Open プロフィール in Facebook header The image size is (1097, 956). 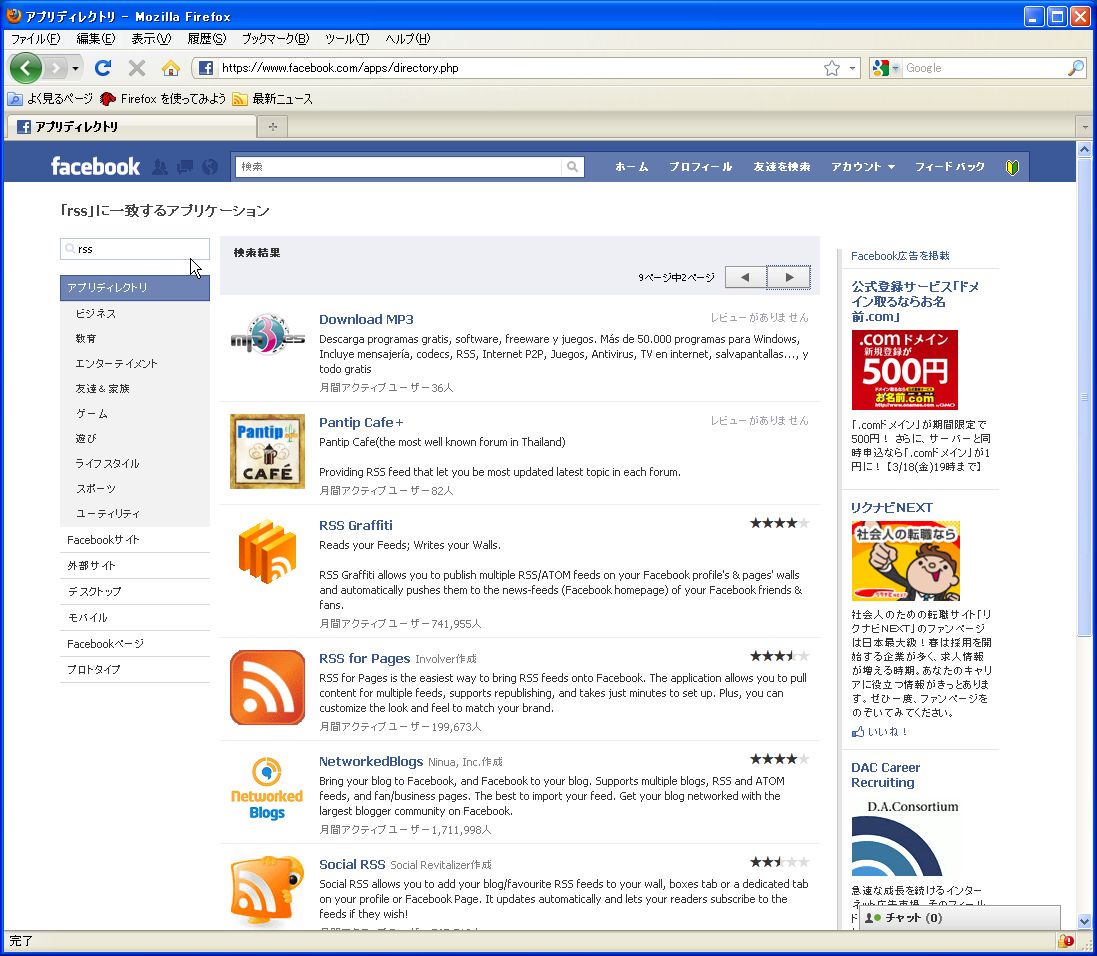pos(700,167)
